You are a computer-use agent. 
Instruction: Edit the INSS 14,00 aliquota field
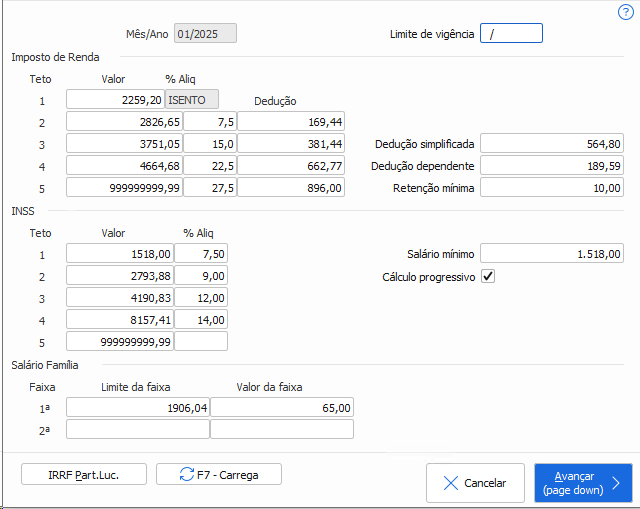tap(201, 320)
